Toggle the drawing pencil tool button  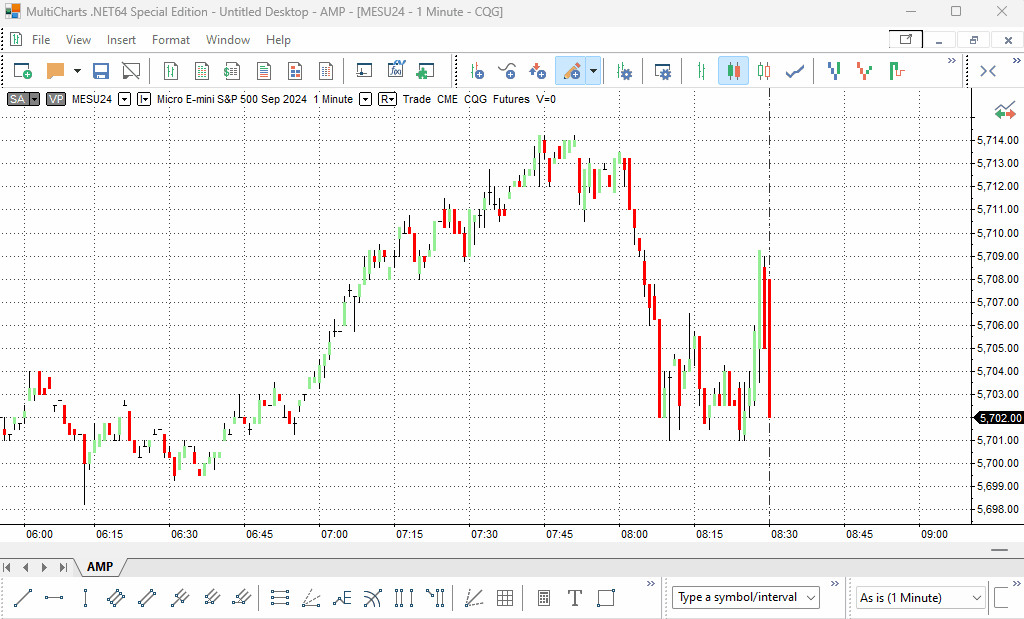(x=571, y=71)
